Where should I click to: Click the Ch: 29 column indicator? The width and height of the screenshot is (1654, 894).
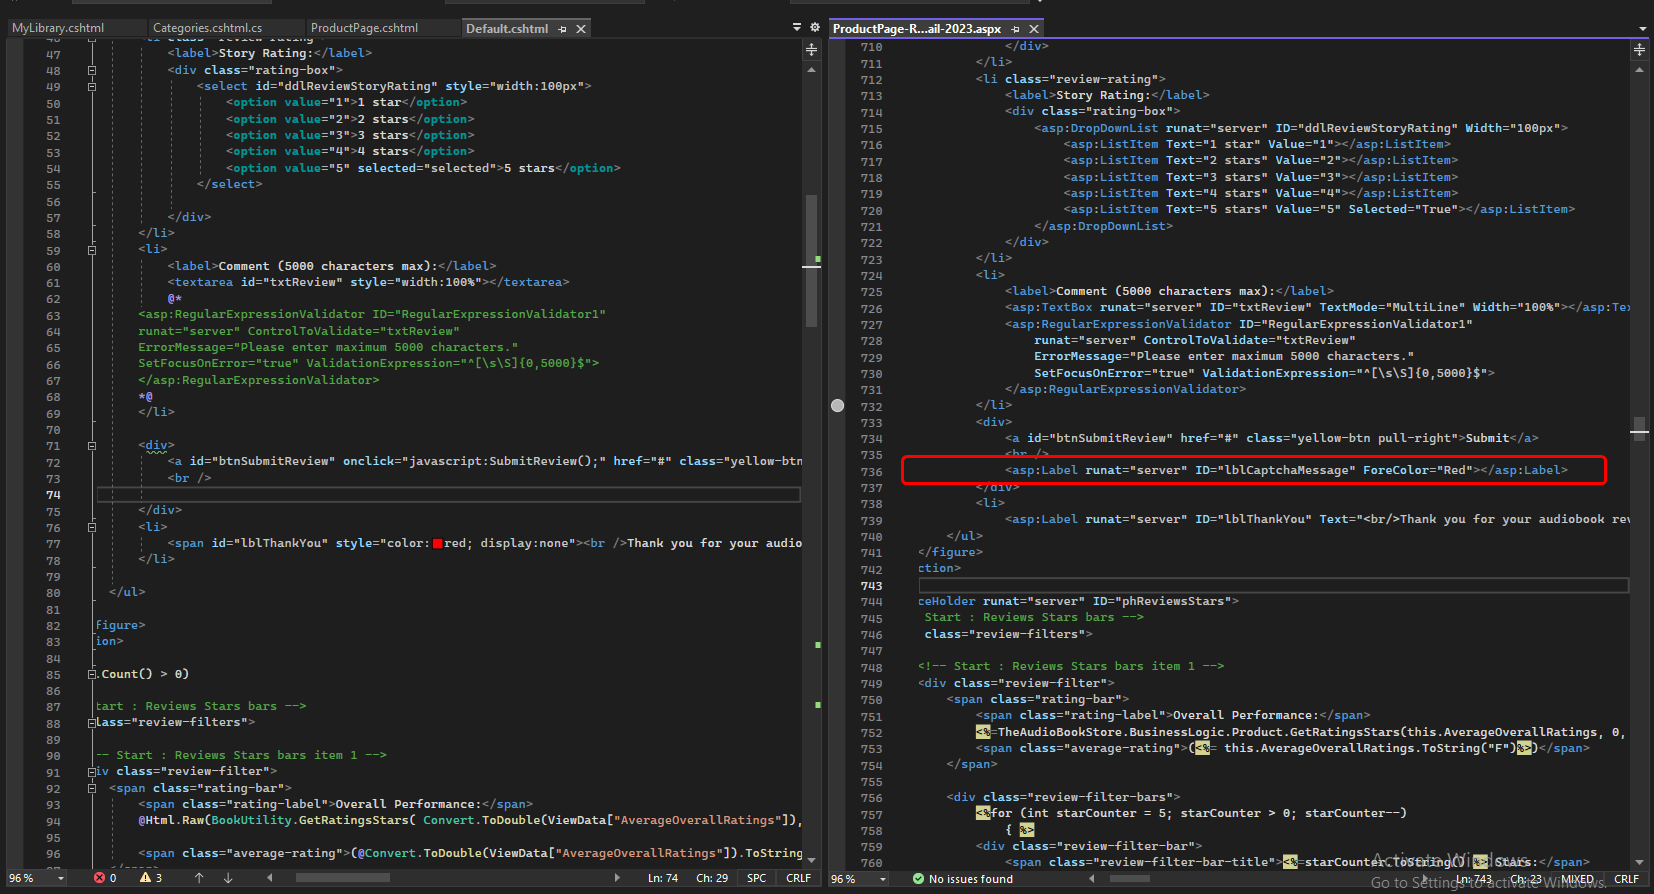click(712, 878)
